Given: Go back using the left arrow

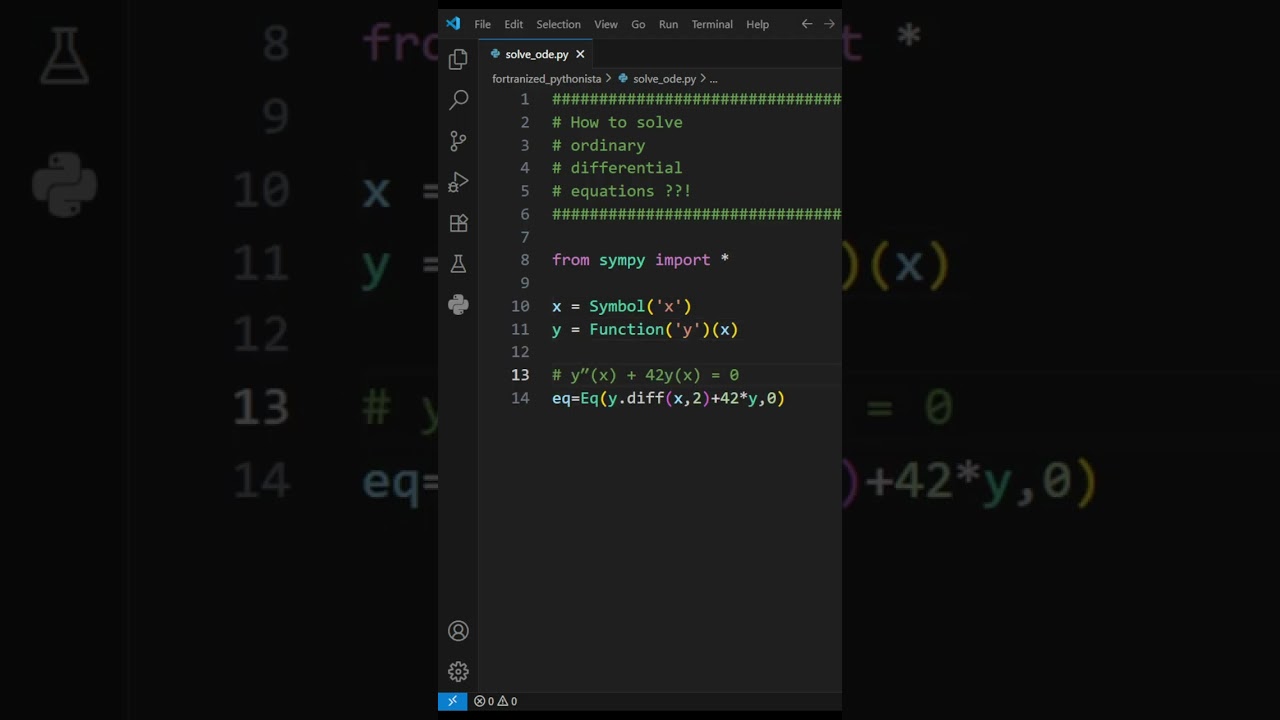Looking at the screenshot, I should [807, 24].
